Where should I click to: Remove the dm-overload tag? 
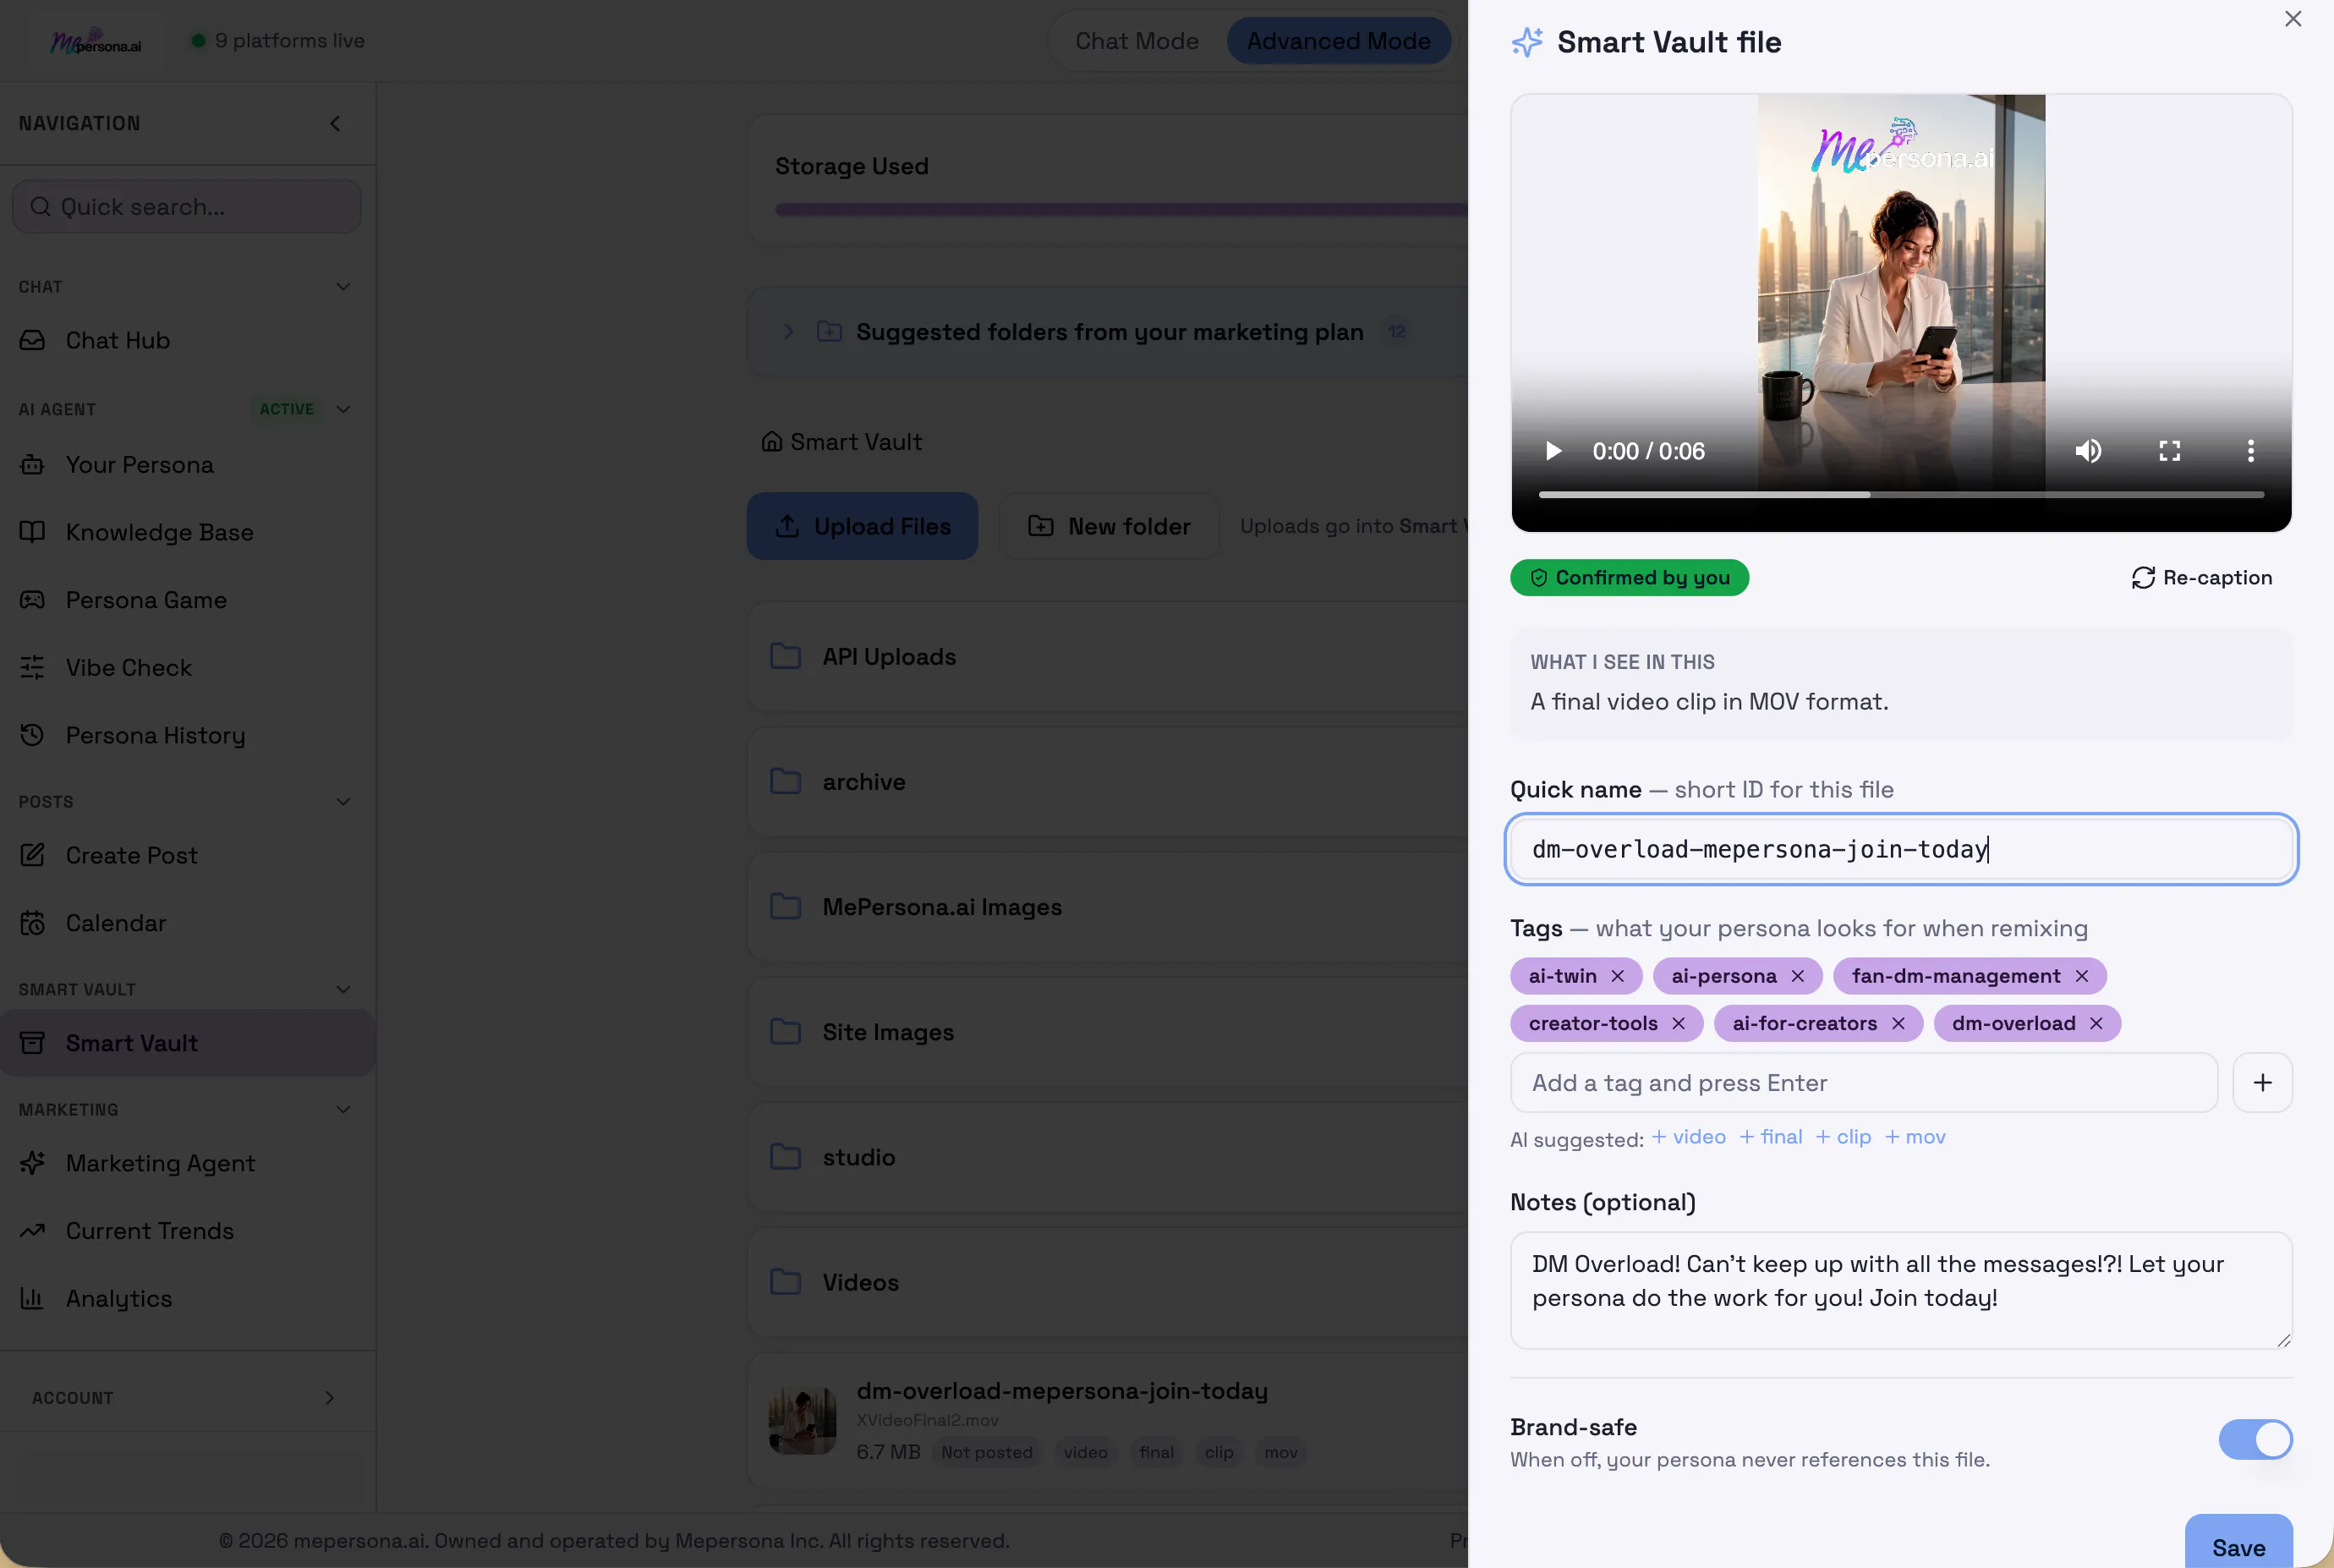(2096, 1023)
